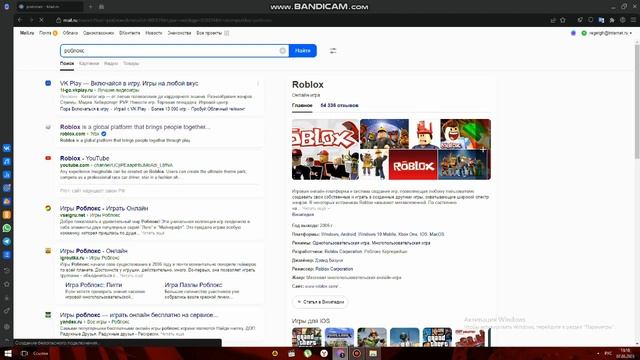
Task: Open Новости in the top bar
Action: pos(154,33)
